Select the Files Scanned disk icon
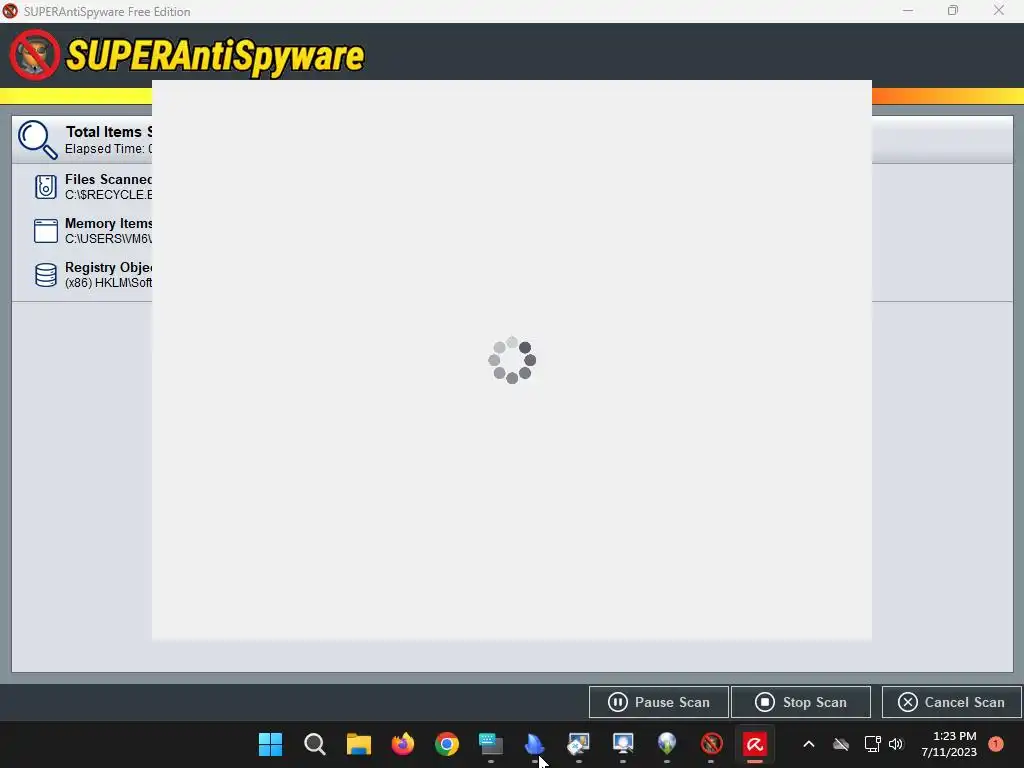The width and height of the screenshot is (1024, 768). 45,187
